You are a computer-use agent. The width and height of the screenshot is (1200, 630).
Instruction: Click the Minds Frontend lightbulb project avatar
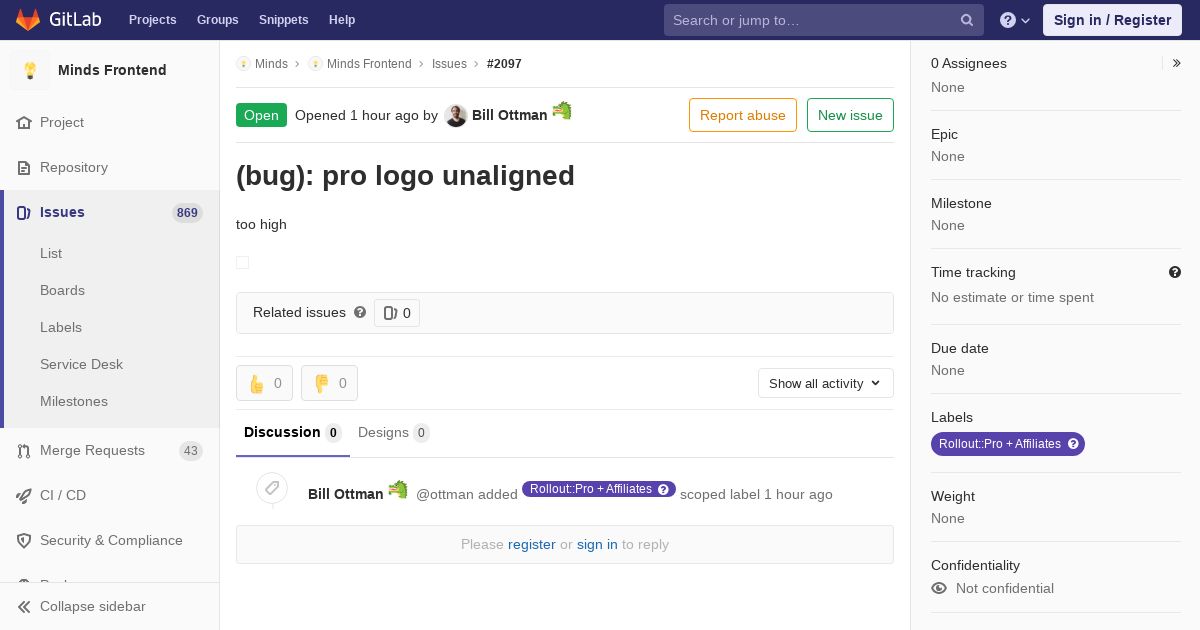[x=30, y=70]
